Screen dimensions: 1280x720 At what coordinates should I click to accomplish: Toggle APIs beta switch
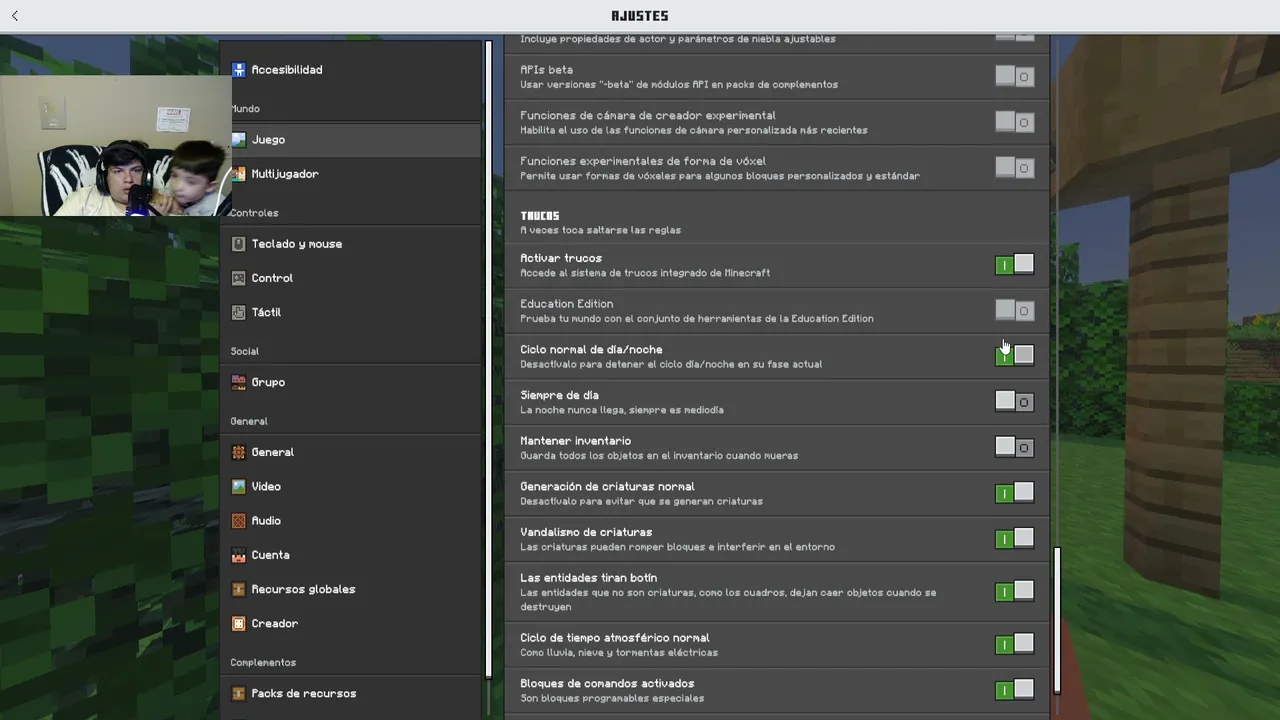(1014, 76)
